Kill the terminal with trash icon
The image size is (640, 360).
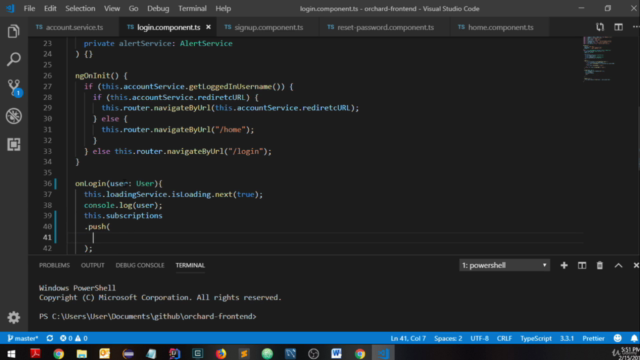600,265
